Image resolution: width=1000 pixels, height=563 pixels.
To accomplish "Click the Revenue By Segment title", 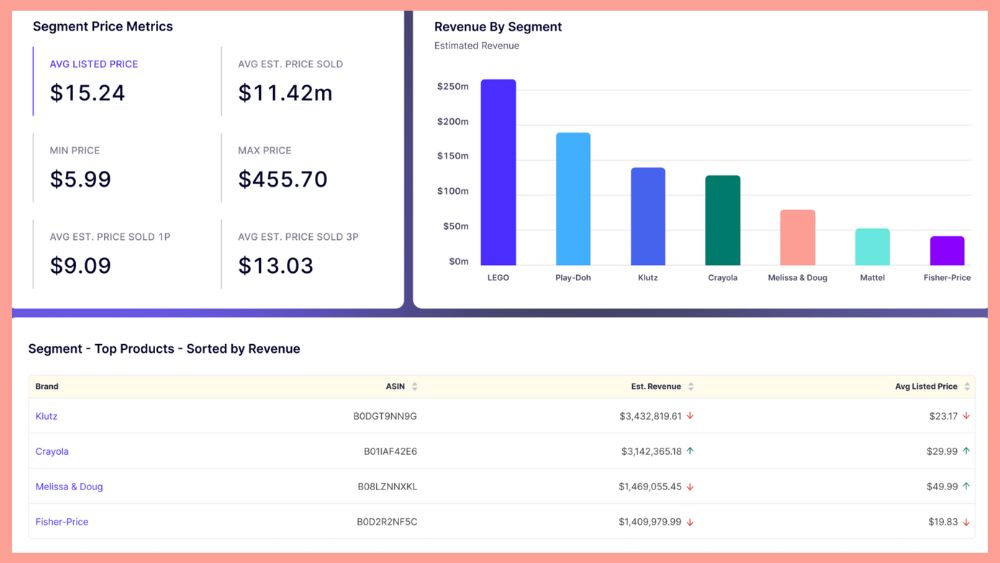I will tap(498, 27).
